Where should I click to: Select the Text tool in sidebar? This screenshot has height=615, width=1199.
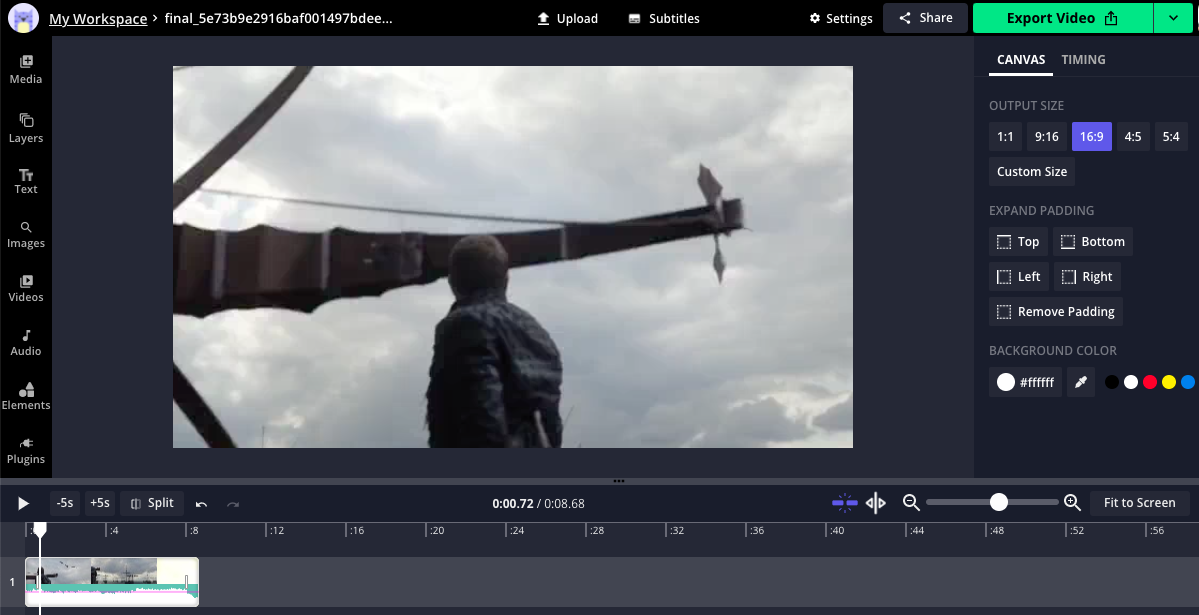coord(26,181)
